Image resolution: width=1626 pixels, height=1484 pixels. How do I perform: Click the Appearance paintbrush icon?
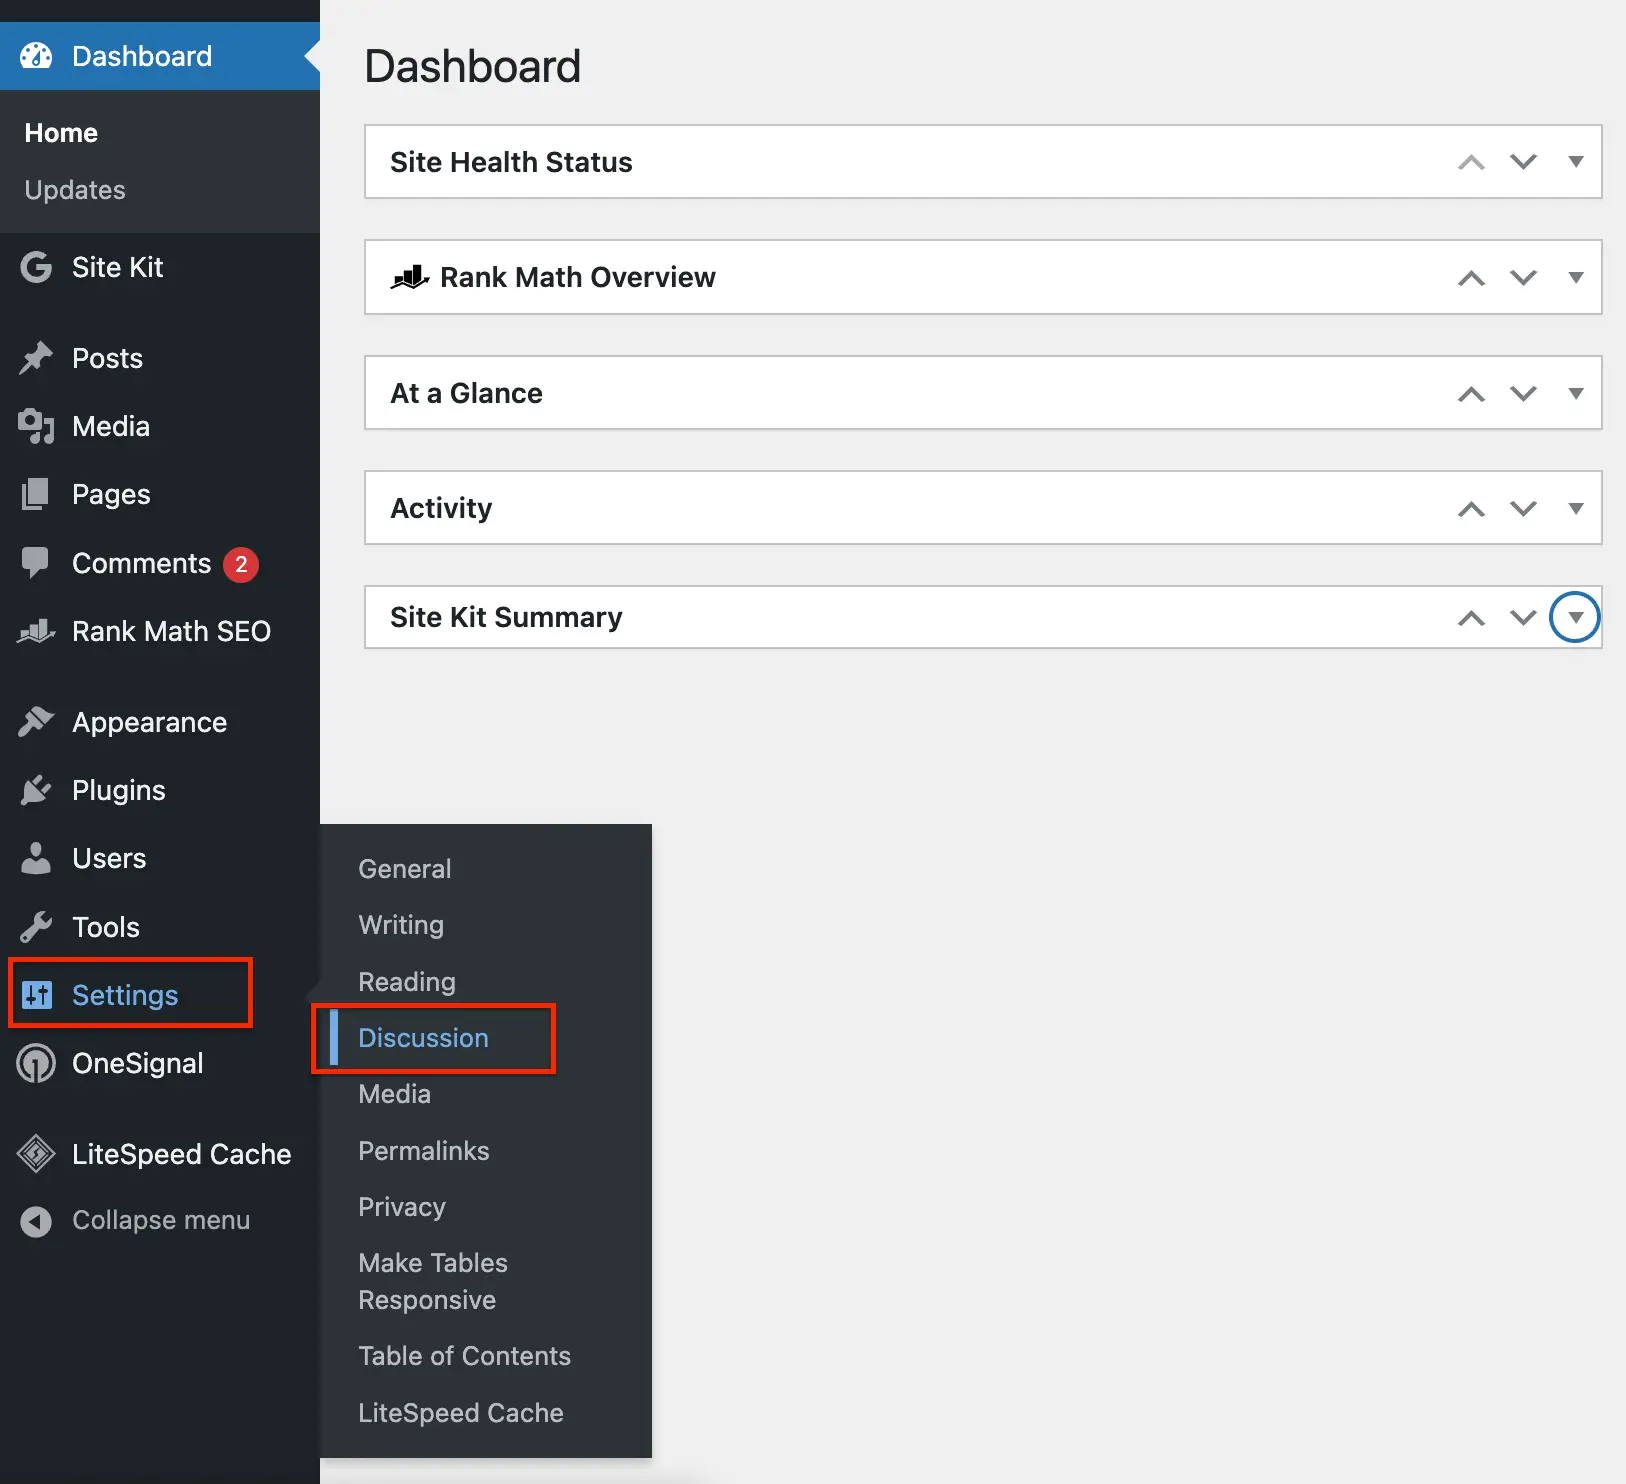click(36, 722)
